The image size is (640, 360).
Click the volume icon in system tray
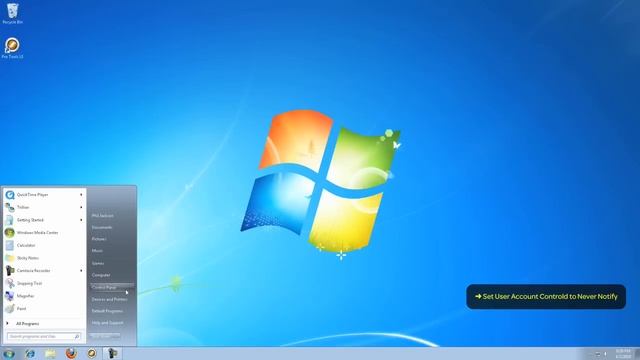coord(606,354)
